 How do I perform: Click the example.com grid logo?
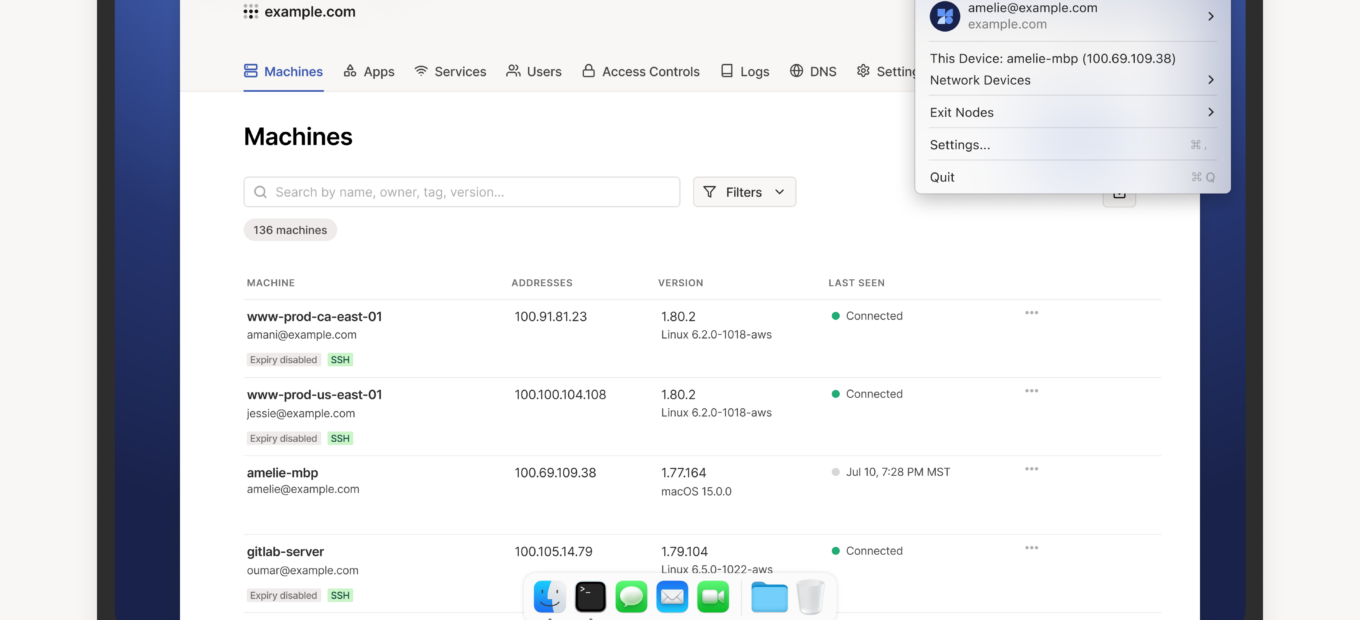click(249, 11)
